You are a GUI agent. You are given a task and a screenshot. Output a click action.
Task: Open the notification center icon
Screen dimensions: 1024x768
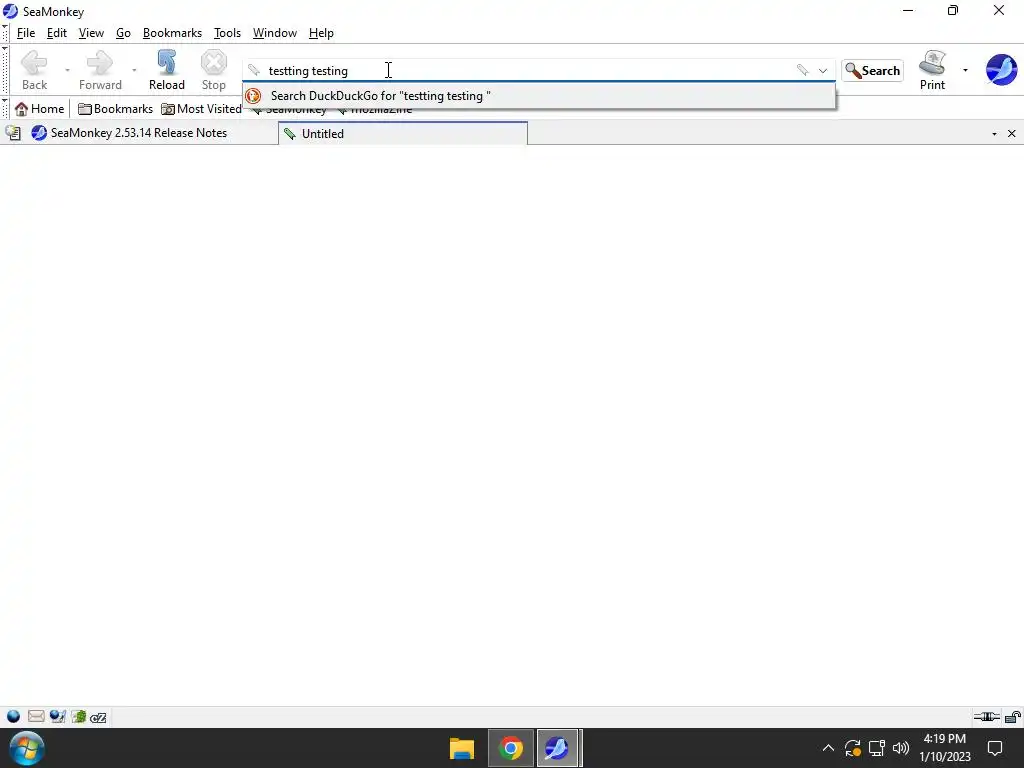(x=995, y=748)
